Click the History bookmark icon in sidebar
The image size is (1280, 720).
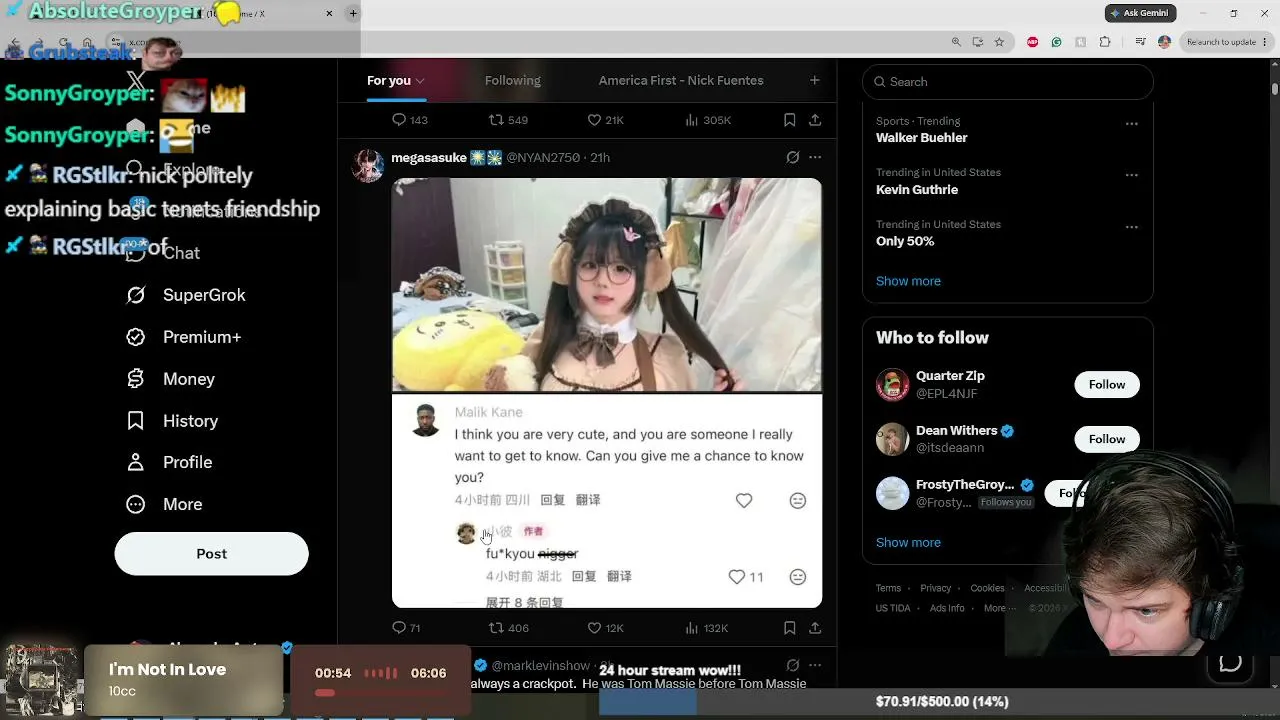coord(136,421)
